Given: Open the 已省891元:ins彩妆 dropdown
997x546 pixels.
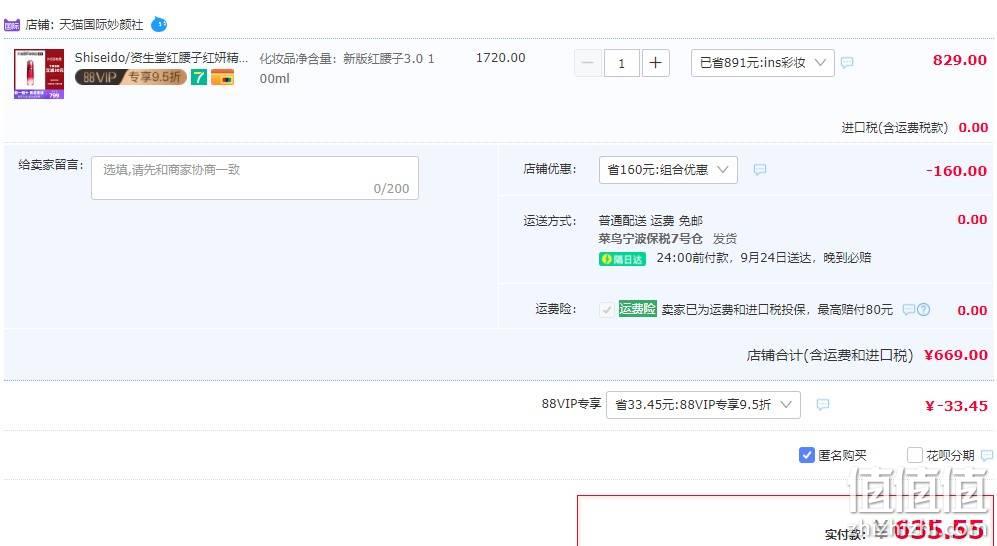Looking at the screenshot, I should [x=762, y=63].
